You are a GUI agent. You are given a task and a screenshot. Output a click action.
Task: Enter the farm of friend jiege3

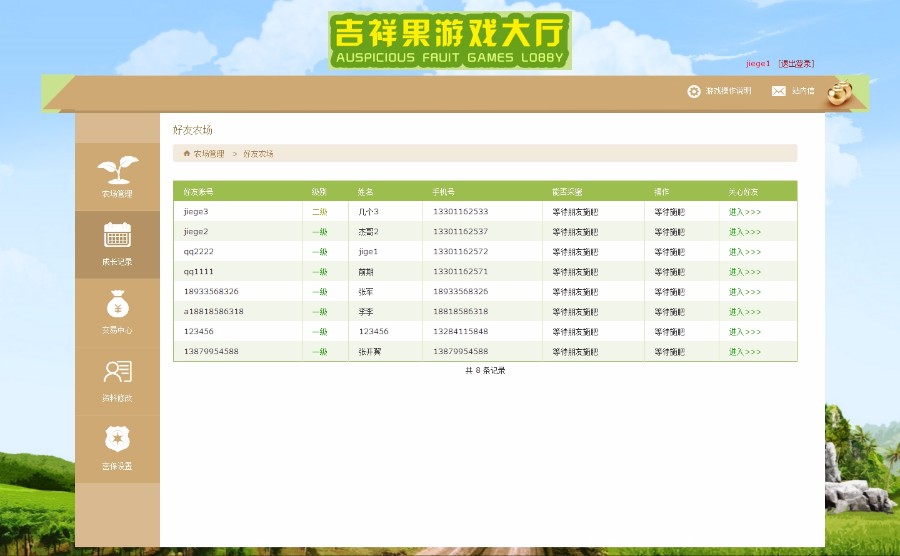[744, 212]
